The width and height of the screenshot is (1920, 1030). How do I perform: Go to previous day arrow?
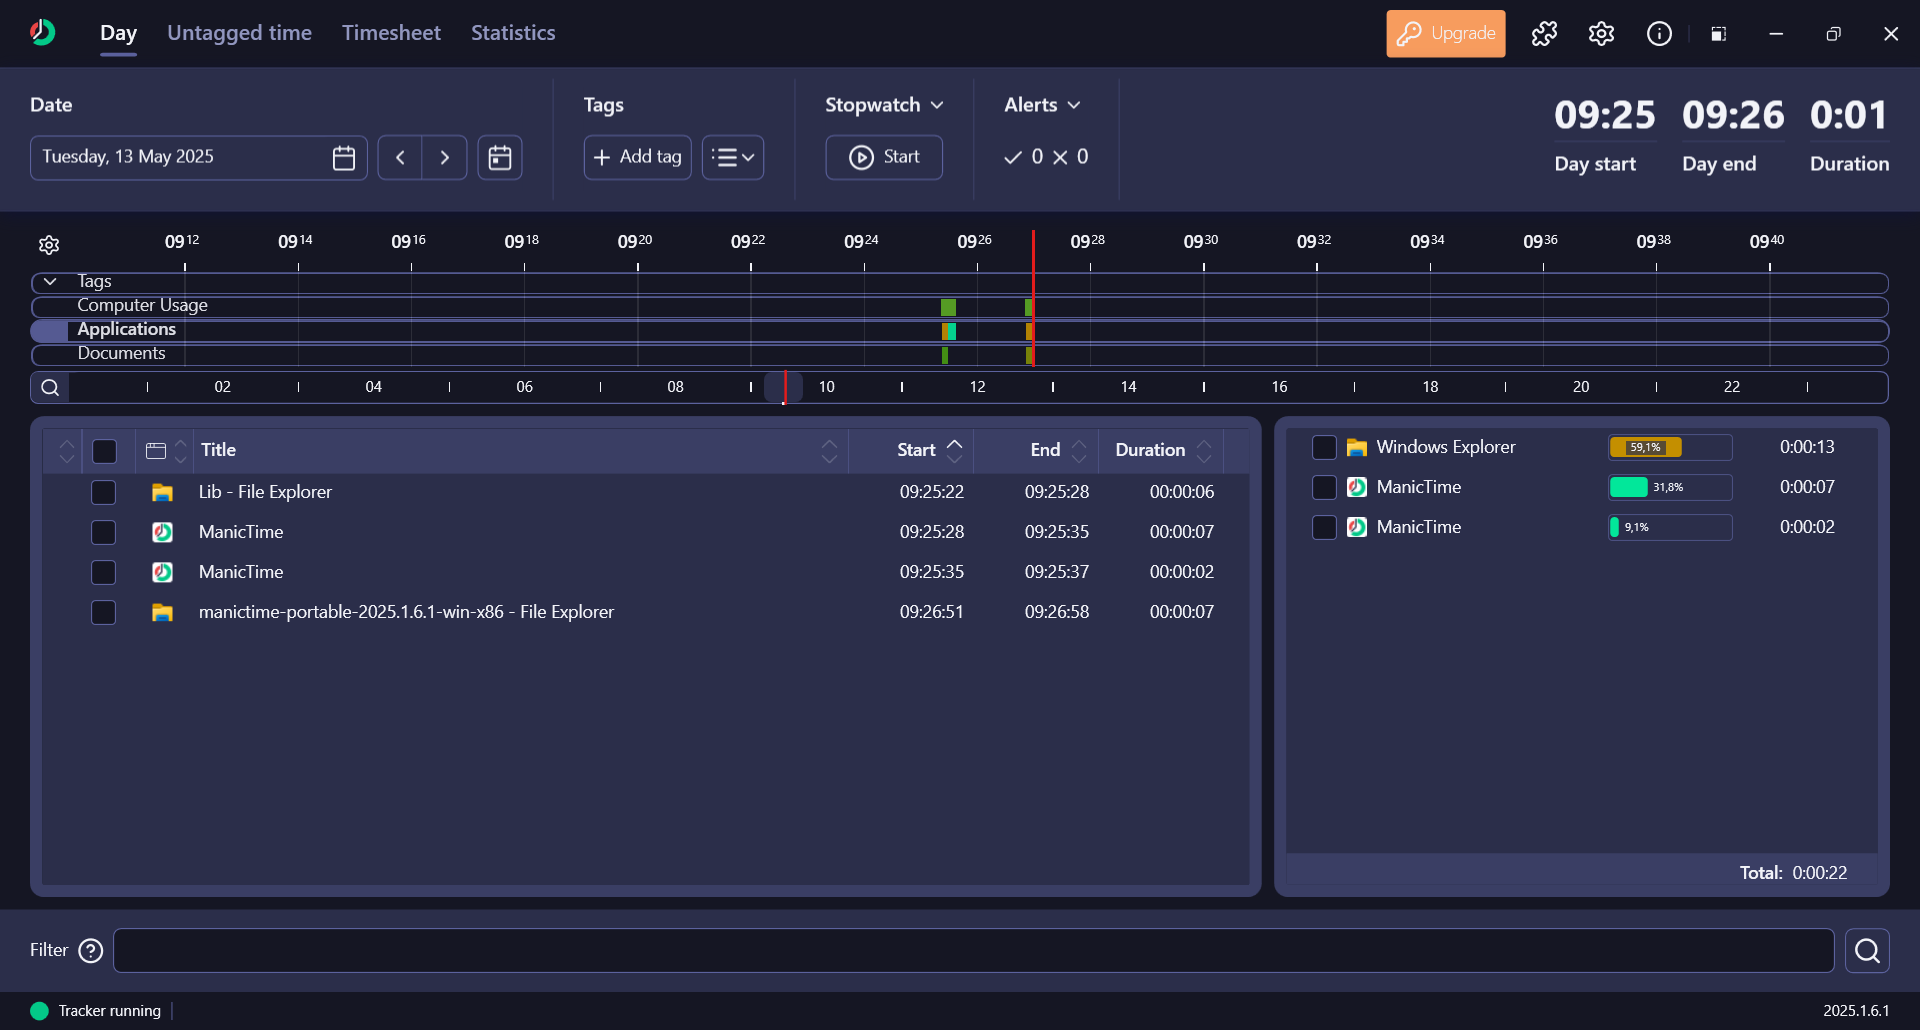[400, 158]
